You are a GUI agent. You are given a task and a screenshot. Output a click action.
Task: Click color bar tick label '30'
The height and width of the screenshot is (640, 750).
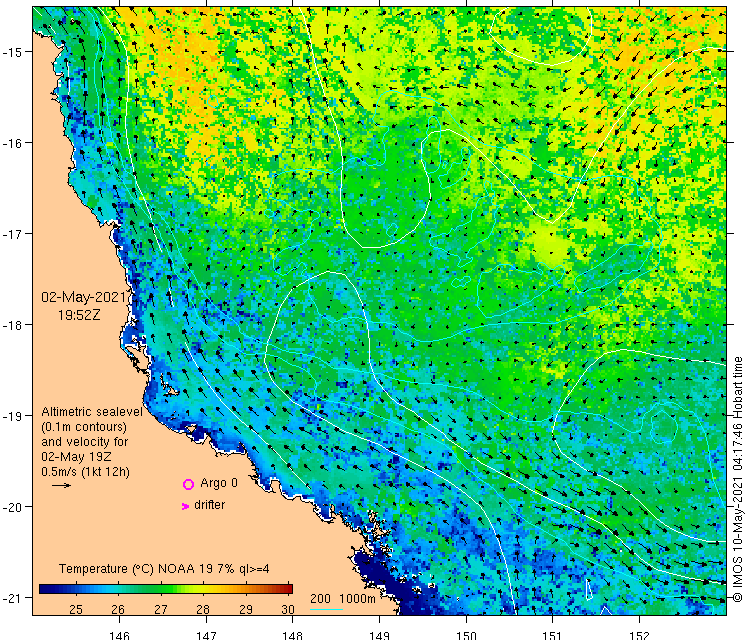[288, 609]
